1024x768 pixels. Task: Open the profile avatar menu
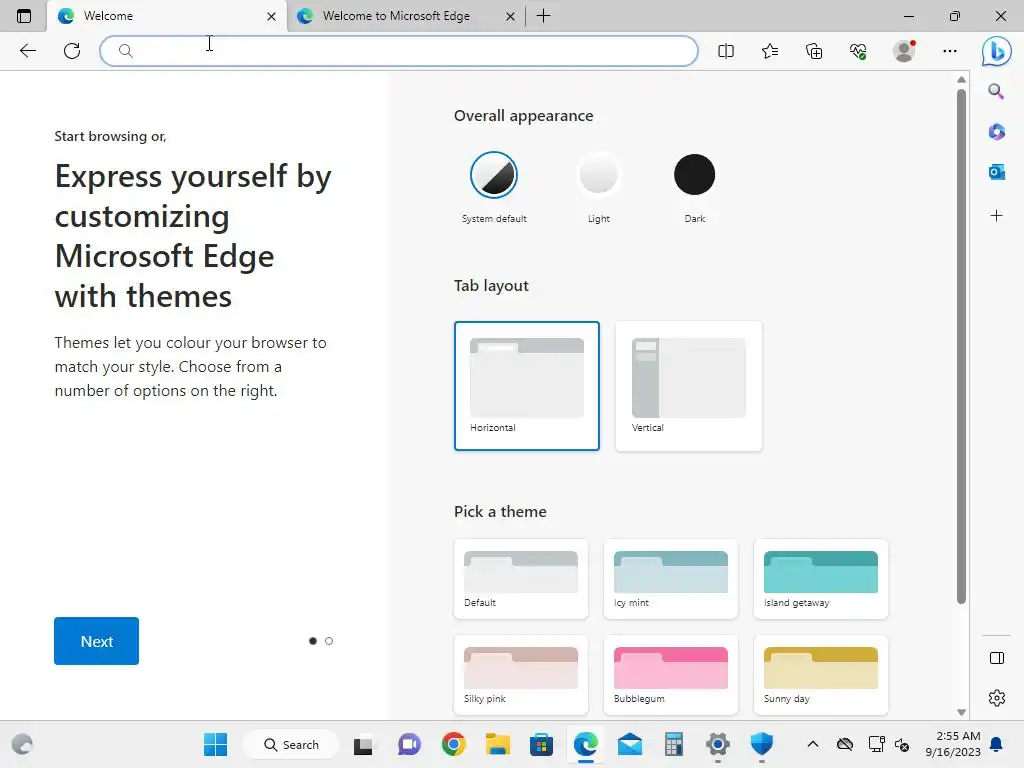tap(904, 51)
